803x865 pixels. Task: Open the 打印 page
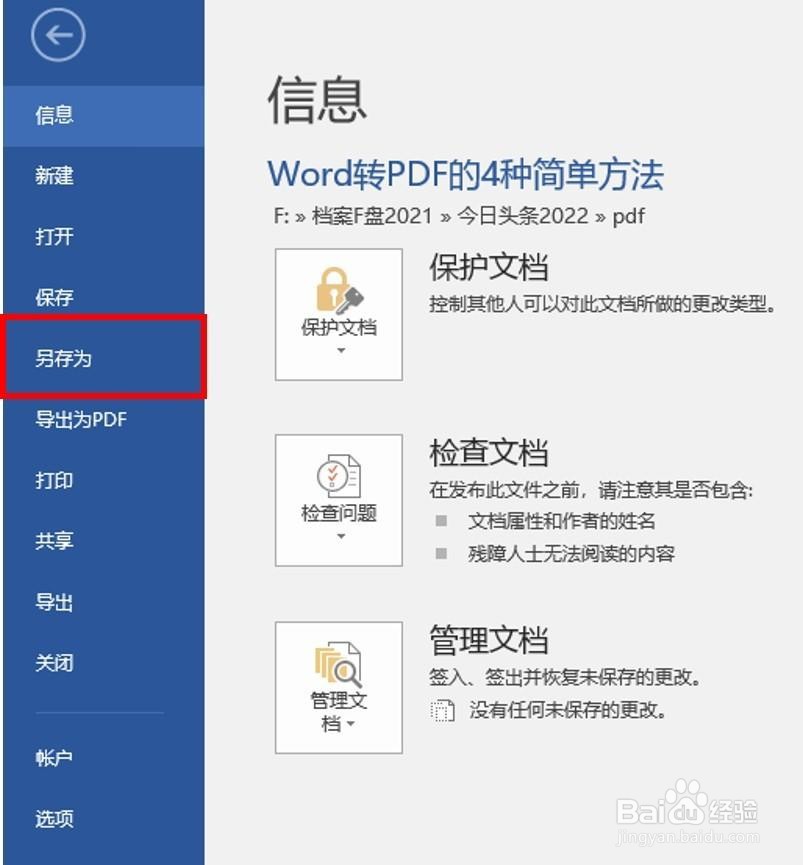53,481
